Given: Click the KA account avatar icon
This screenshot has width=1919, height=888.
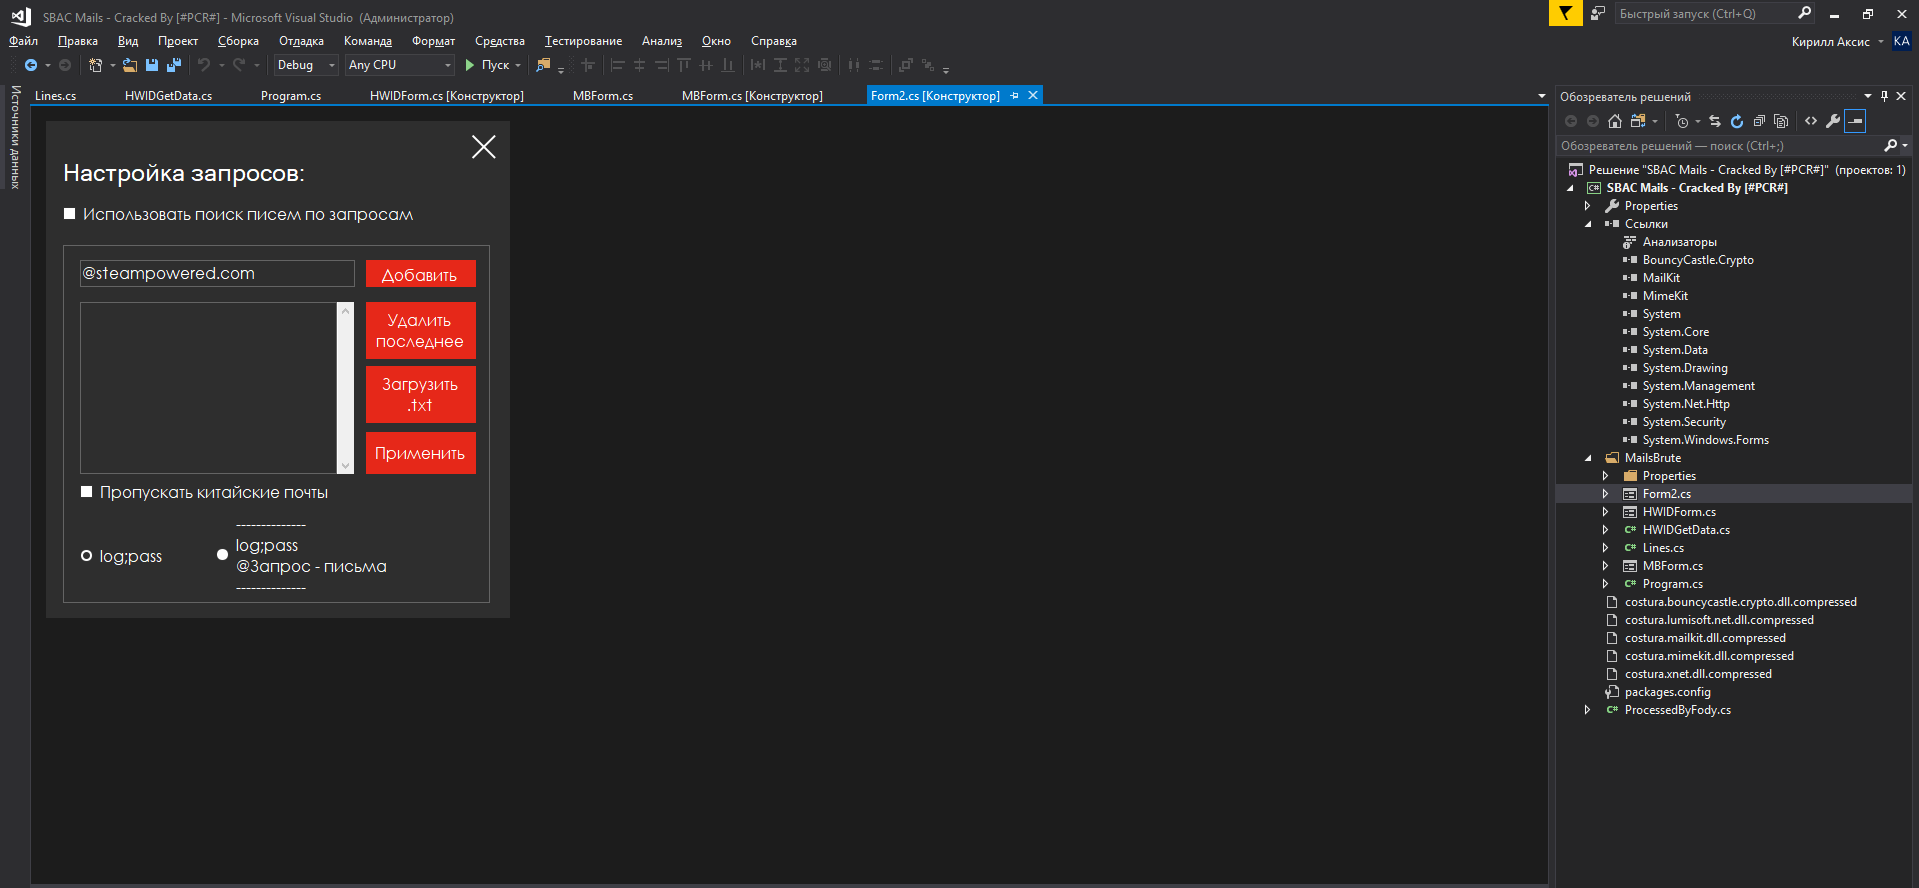Looking at the screenshot, I should coord(1902,41).
